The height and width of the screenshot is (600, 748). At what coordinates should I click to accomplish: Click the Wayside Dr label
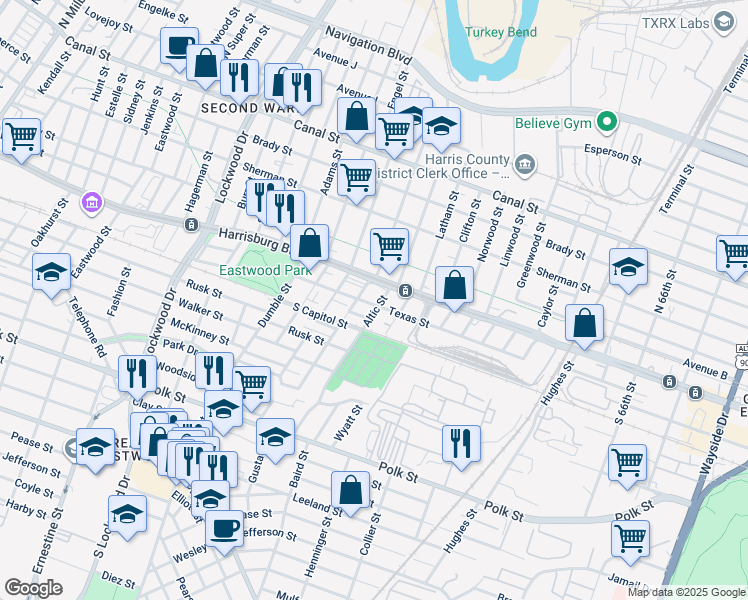(714, 444)
